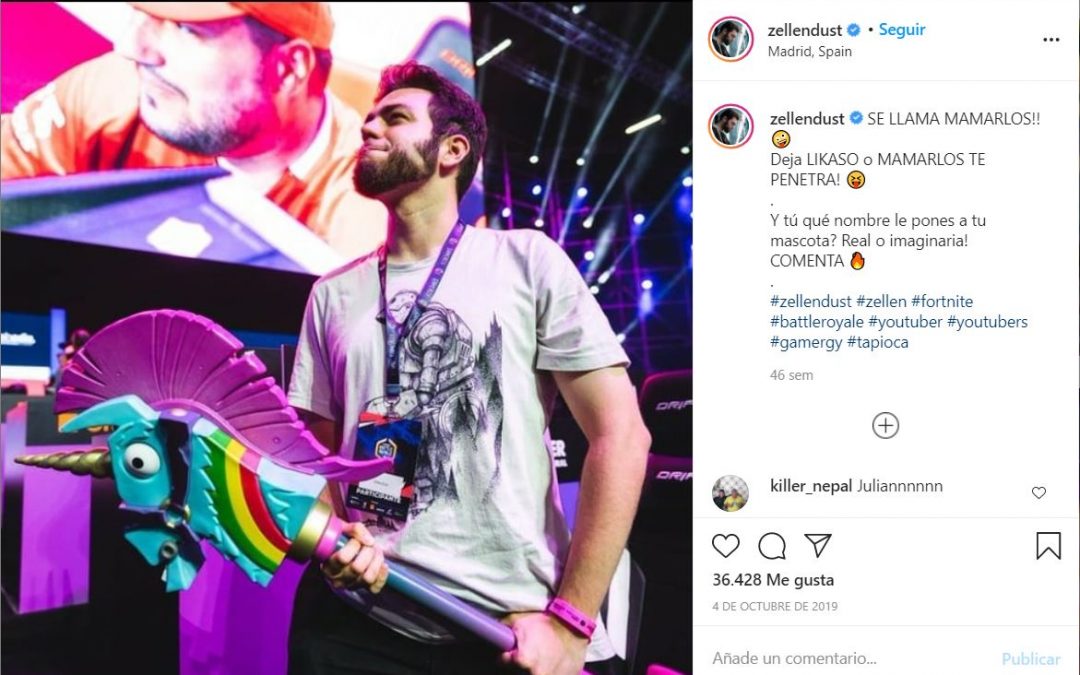
Task: Share the post via paper plane icon
Action: click(818, 545)
